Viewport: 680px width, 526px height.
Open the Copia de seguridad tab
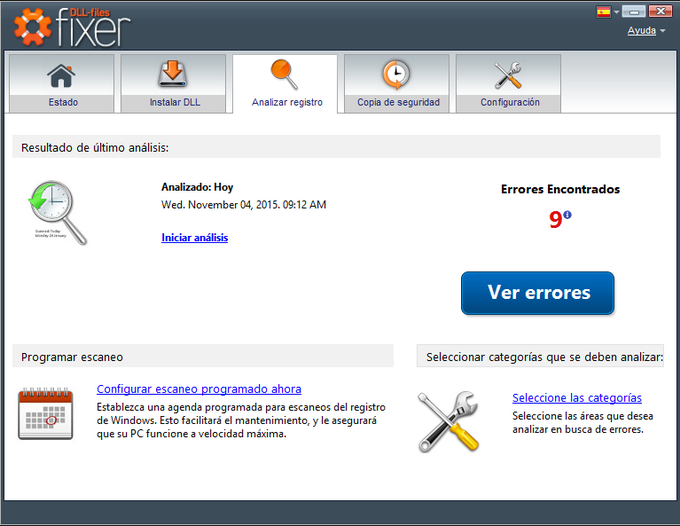pos(397,84)
